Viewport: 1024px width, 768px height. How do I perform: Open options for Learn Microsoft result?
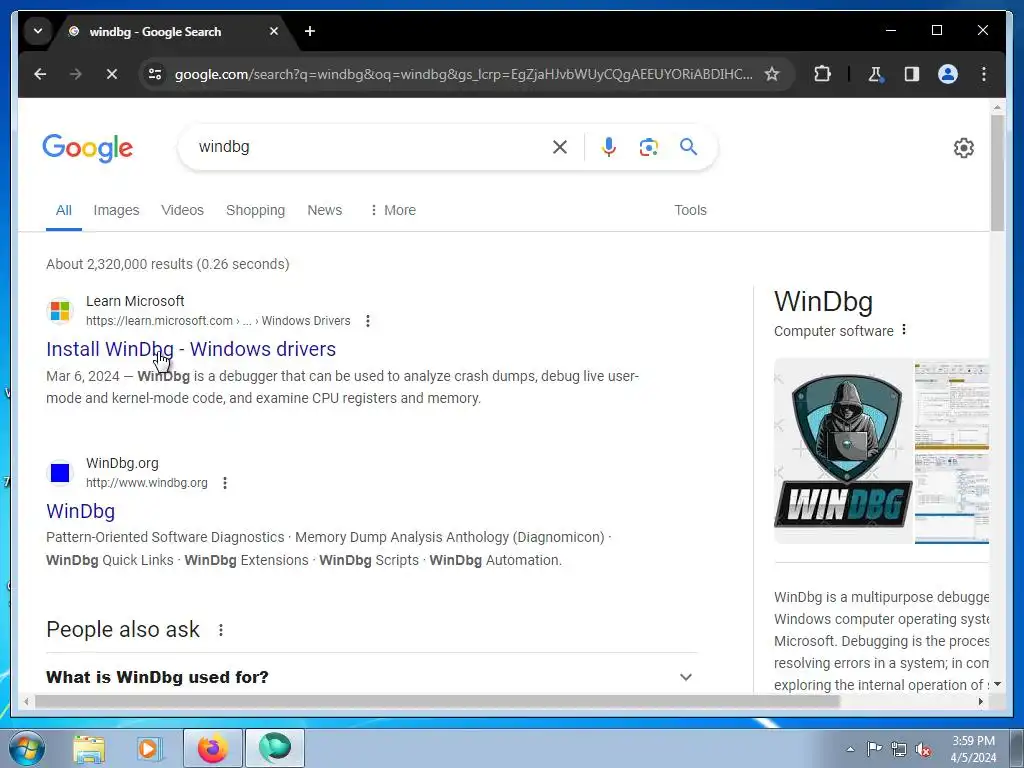pos(368,321)
